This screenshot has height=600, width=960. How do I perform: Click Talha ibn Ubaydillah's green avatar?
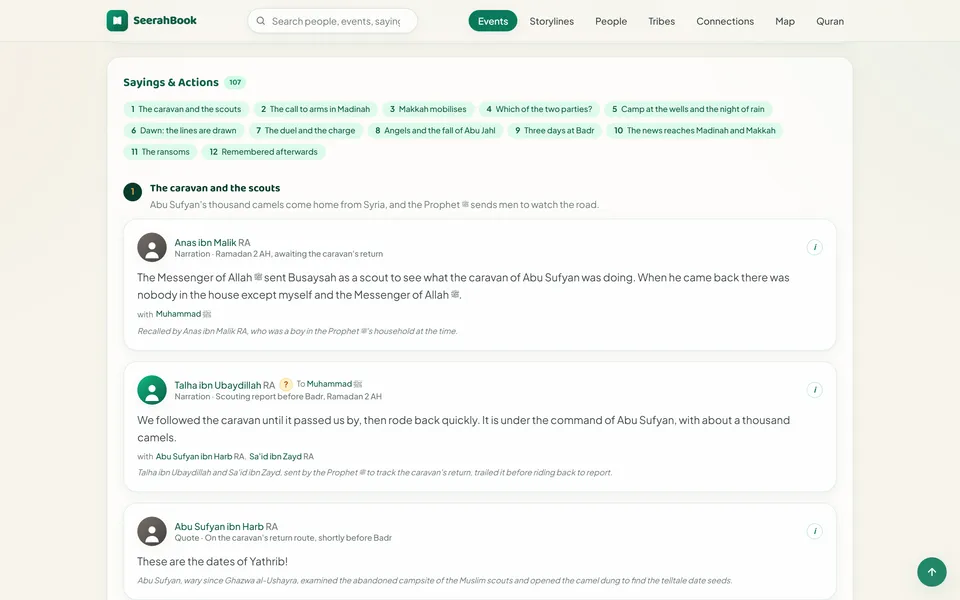point(152,390)
